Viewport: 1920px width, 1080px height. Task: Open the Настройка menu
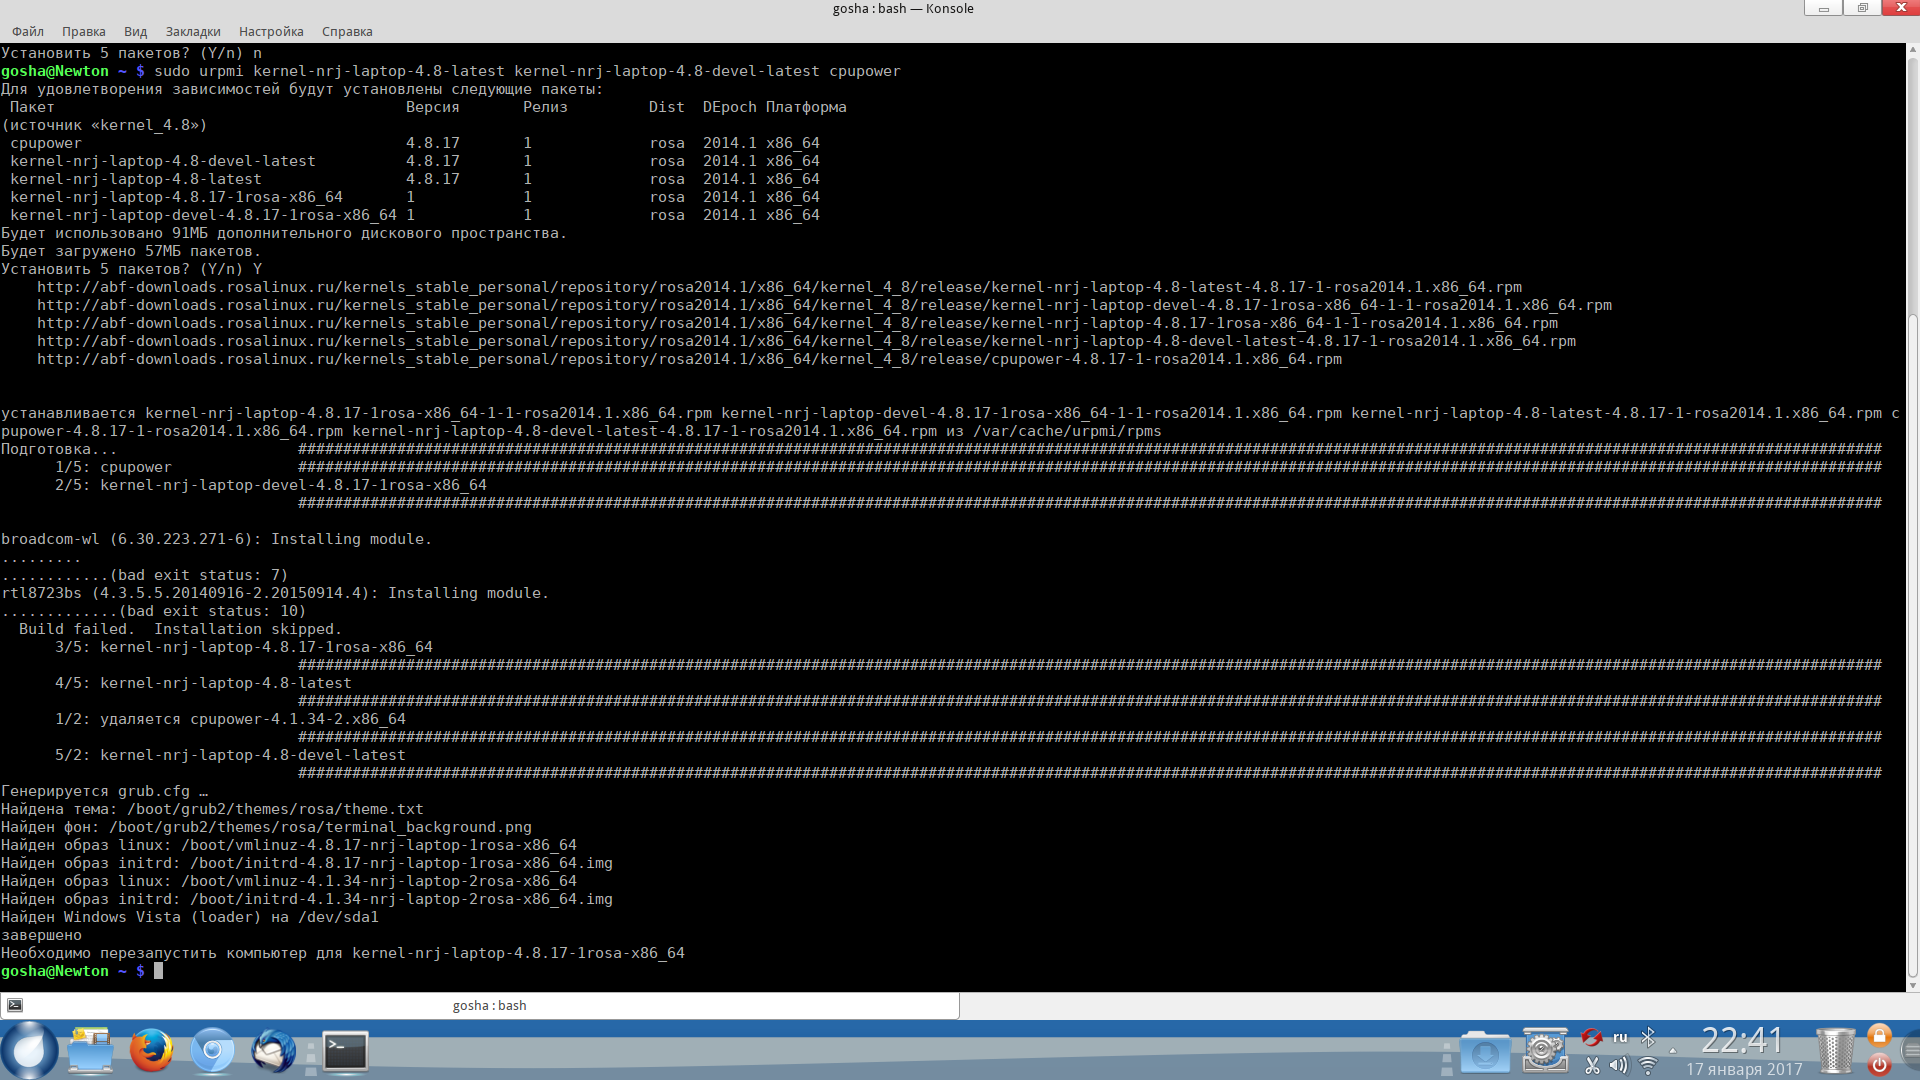pos(271,31)
